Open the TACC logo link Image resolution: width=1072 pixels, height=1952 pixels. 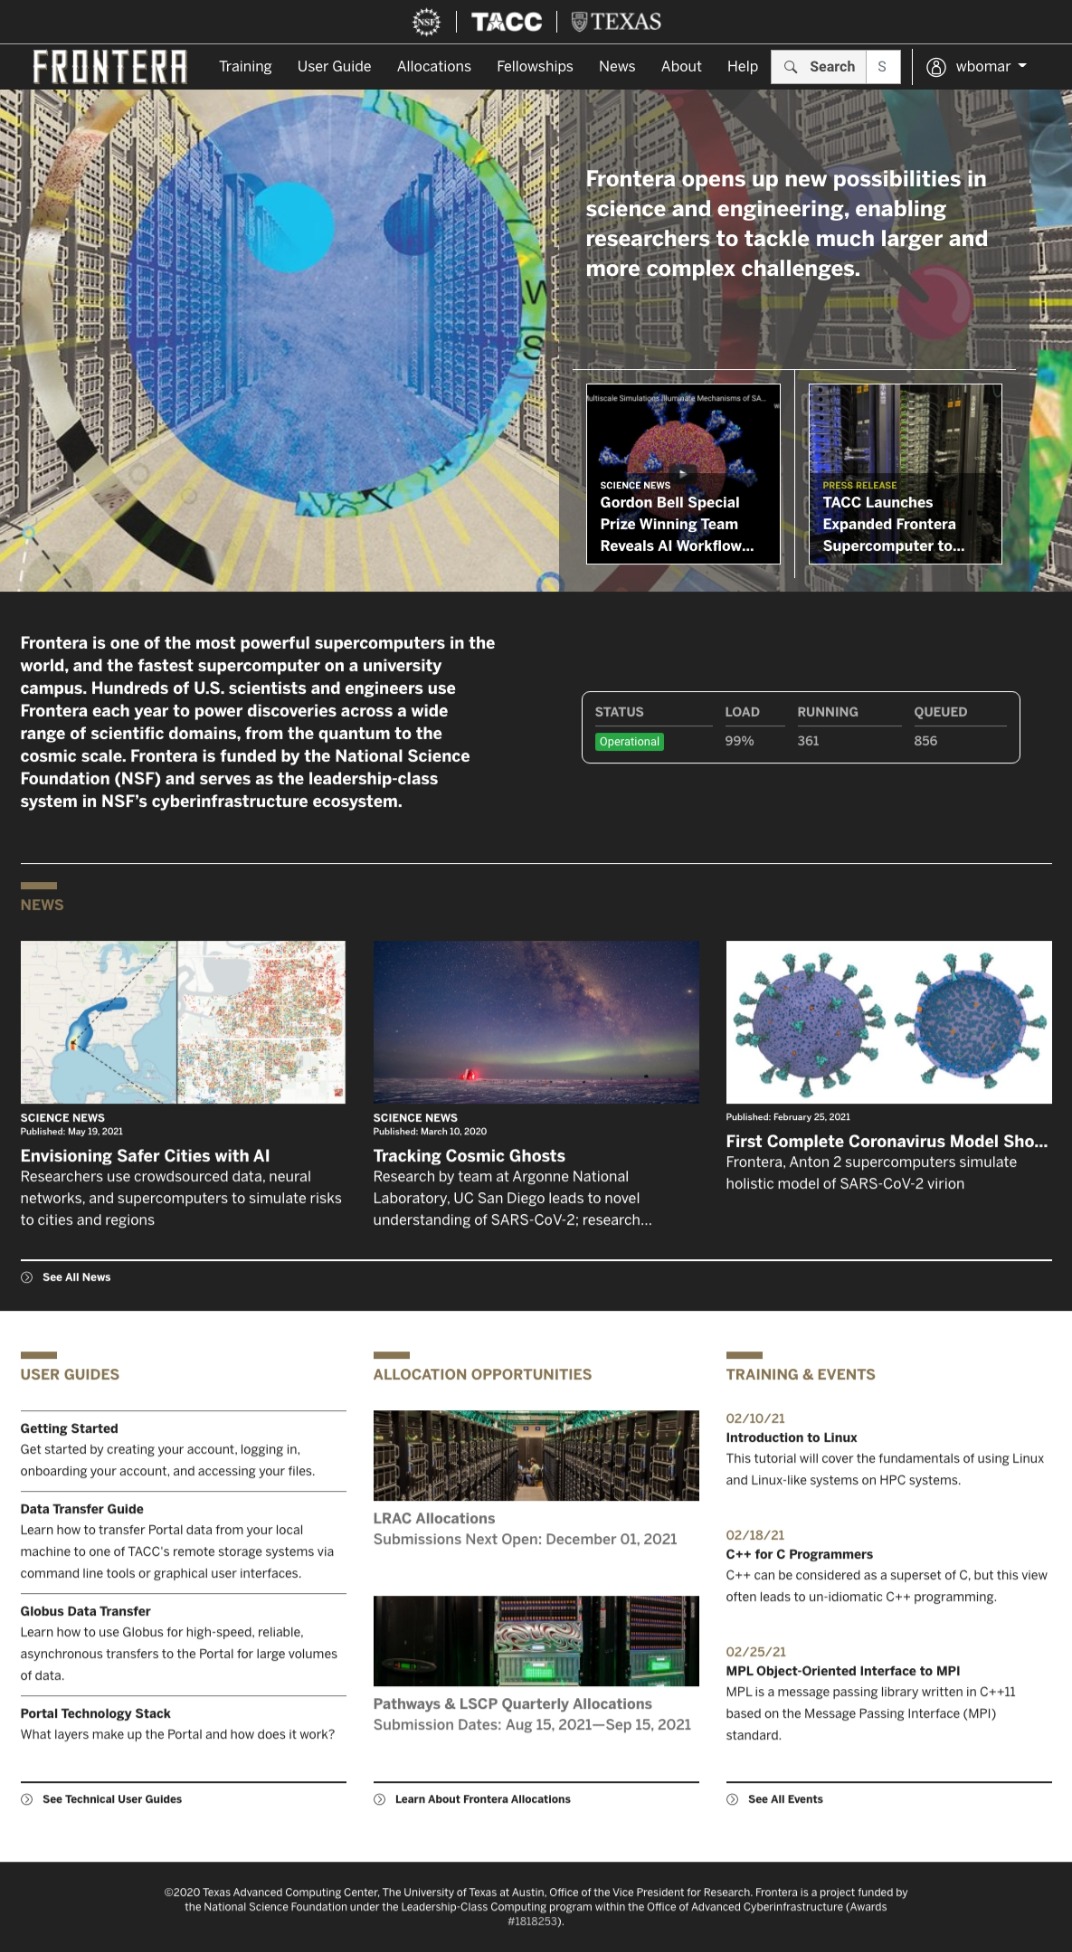506,21
